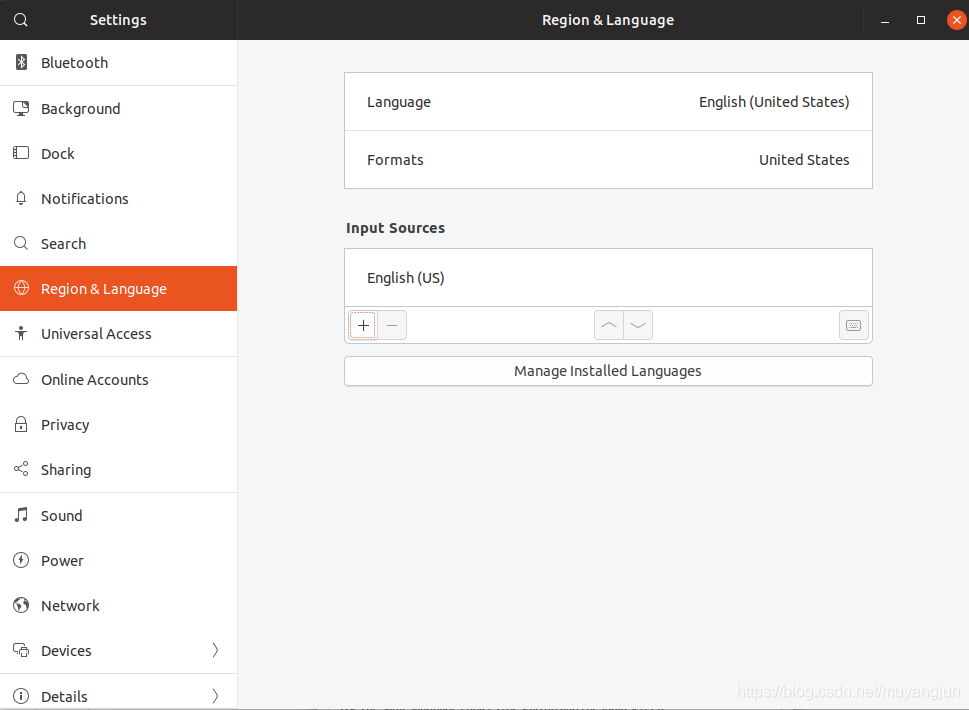Click the Network globe icon

coord(21,605)
